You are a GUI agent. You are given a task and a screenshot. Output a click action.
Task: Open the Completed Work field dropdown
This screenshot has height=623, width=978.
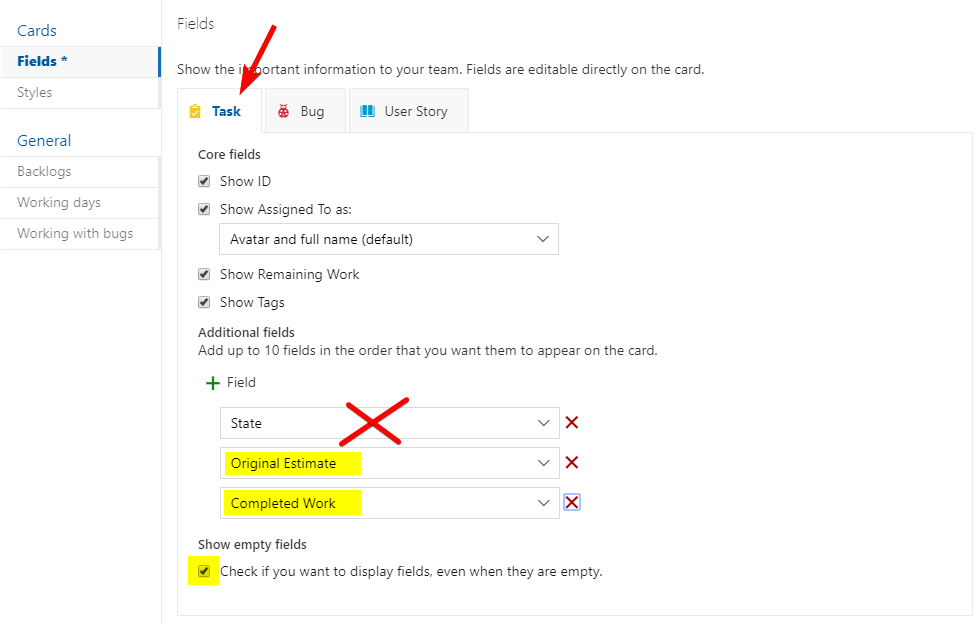click(544, 502)
